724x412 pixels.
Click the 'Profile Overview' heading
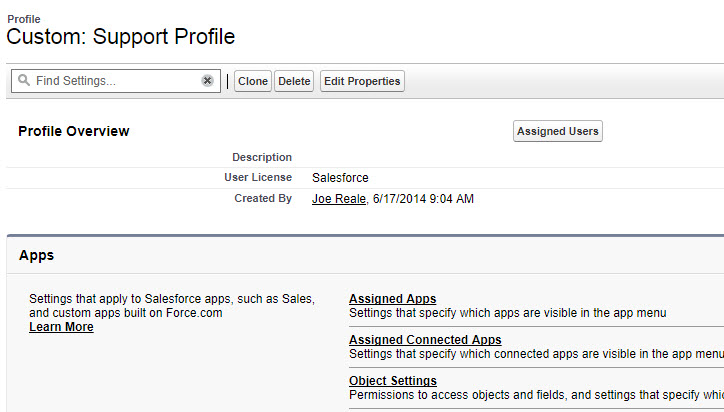(x=74, y=131)
